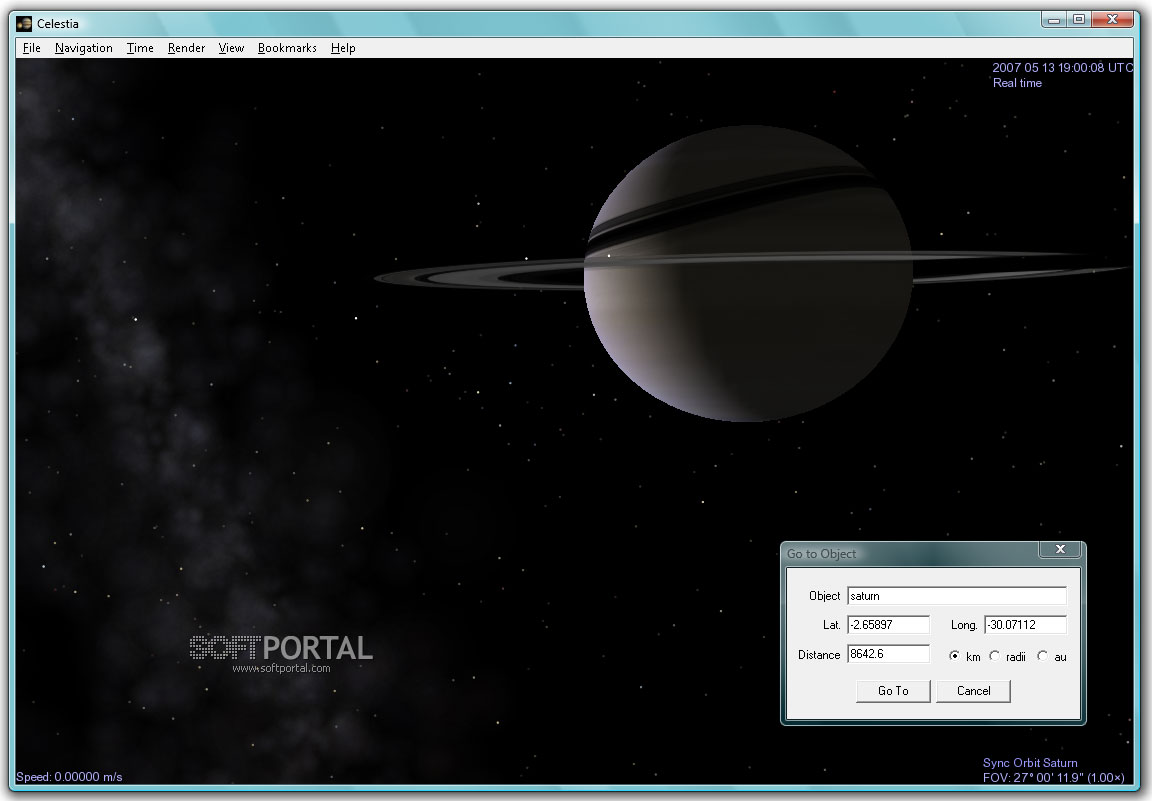
Task: Open the Render menu
Action: coord(186,48)
